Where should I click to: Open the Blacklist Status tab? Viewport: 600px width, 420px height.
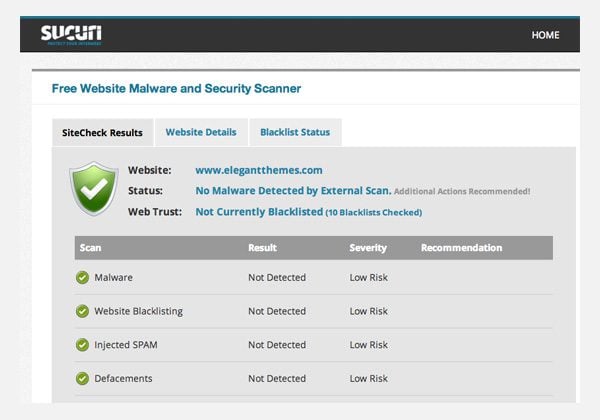[295, 132]
